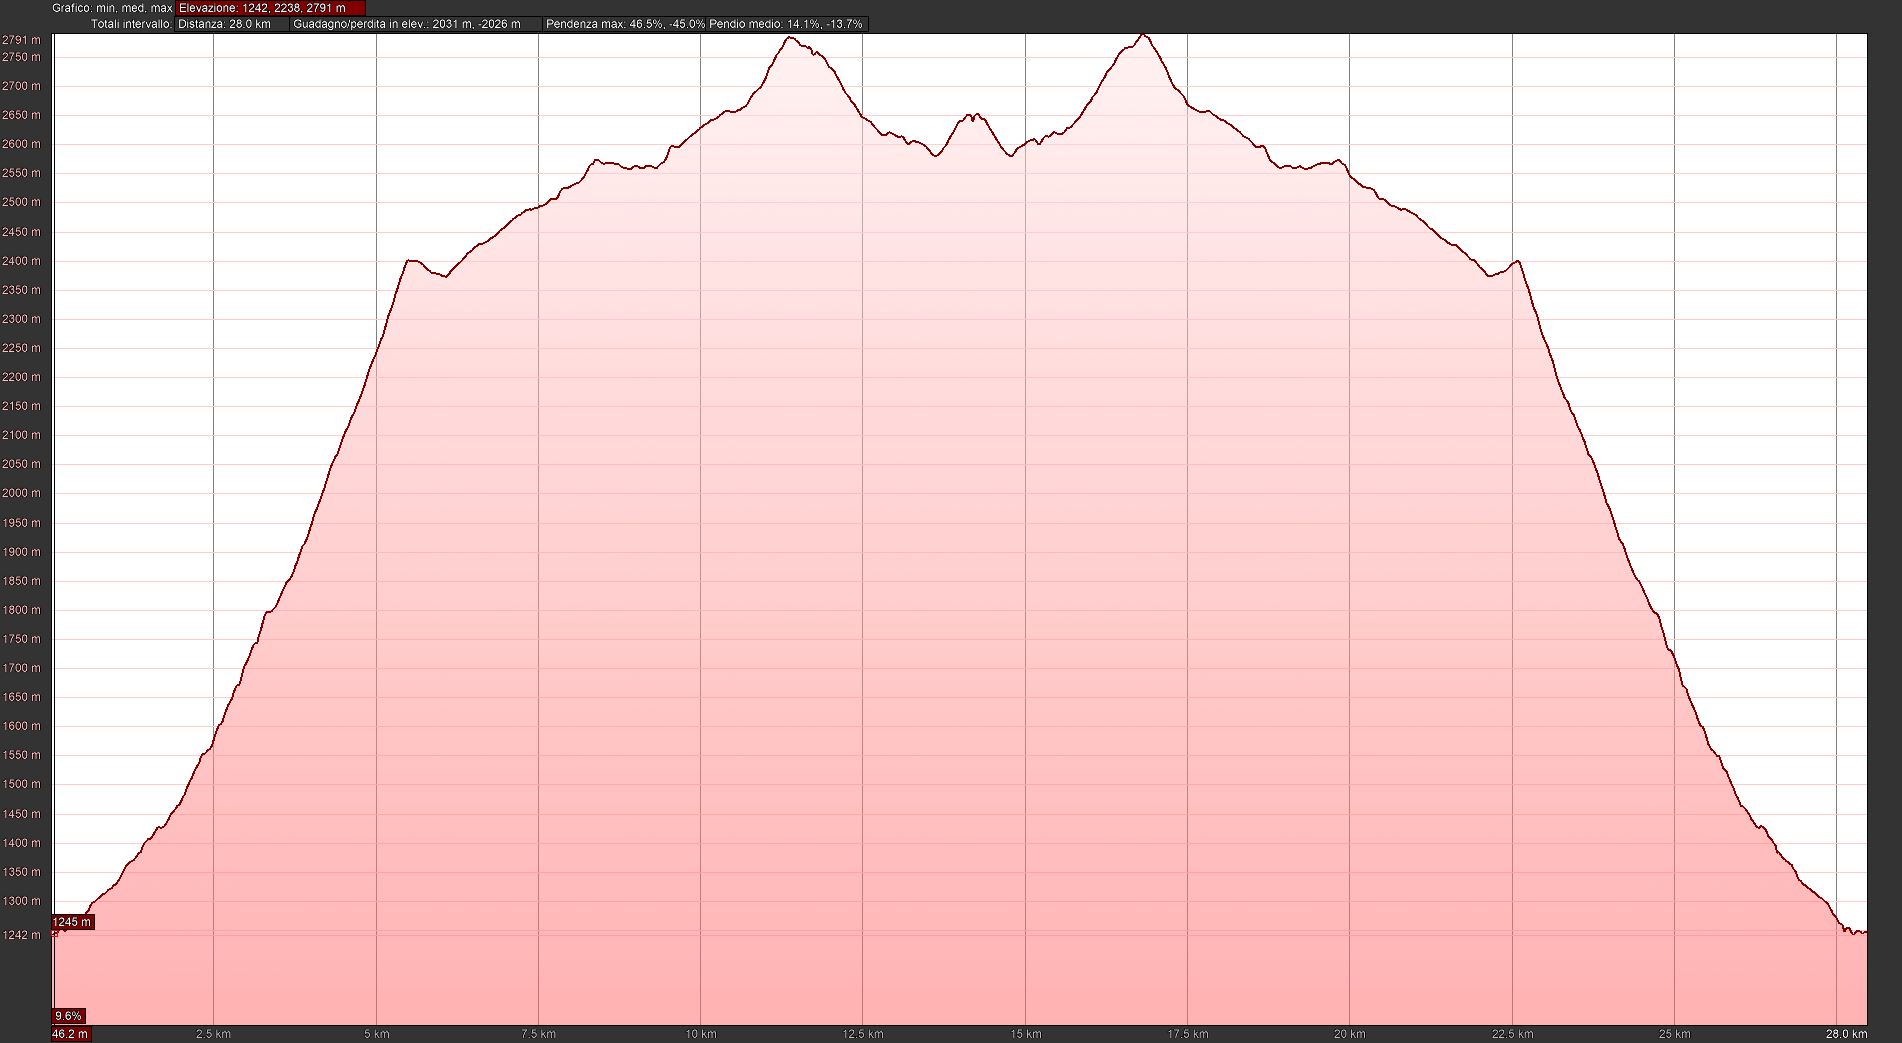Click the 2.5 km distance axis label

pyautogui.click(x=213, y=1034)
